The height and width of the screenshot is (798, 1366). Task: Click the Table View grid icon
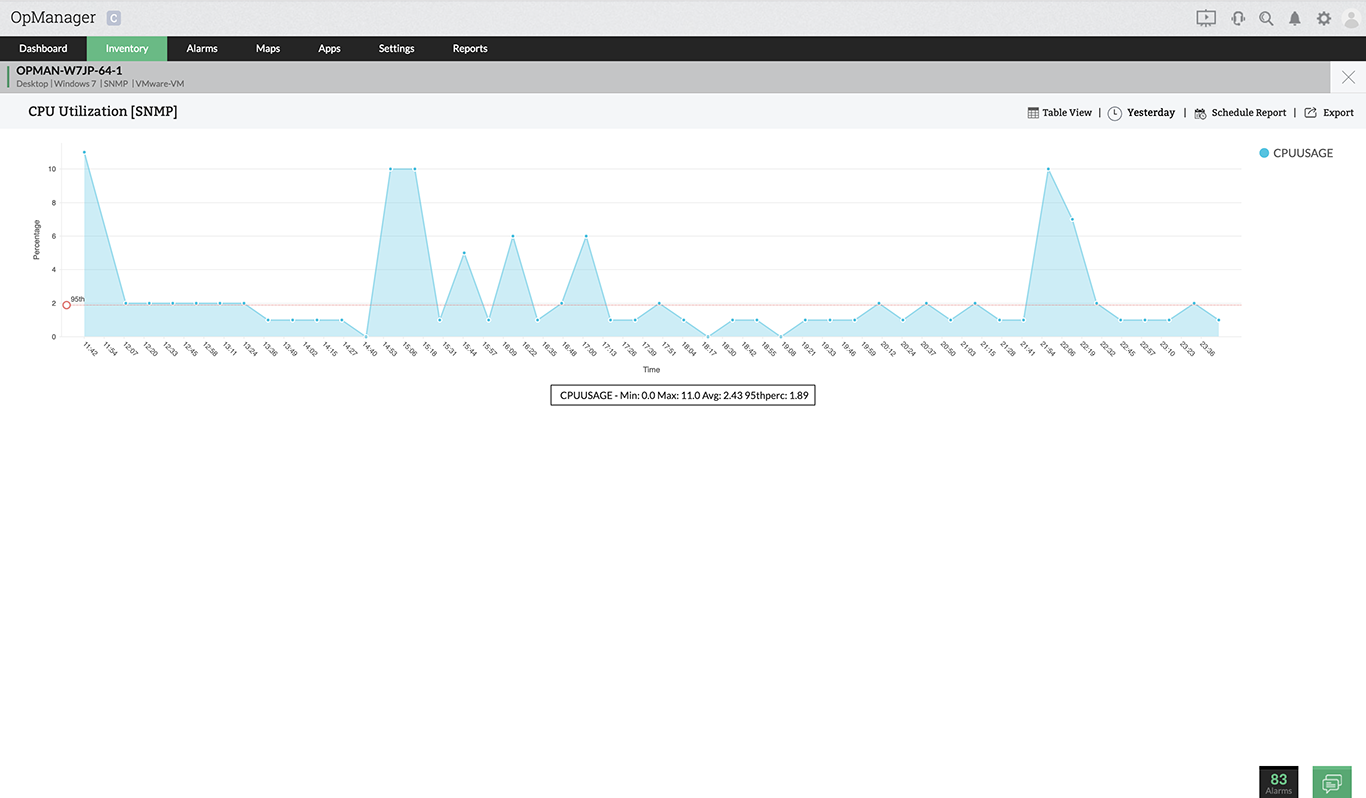tap(1033, 113)
